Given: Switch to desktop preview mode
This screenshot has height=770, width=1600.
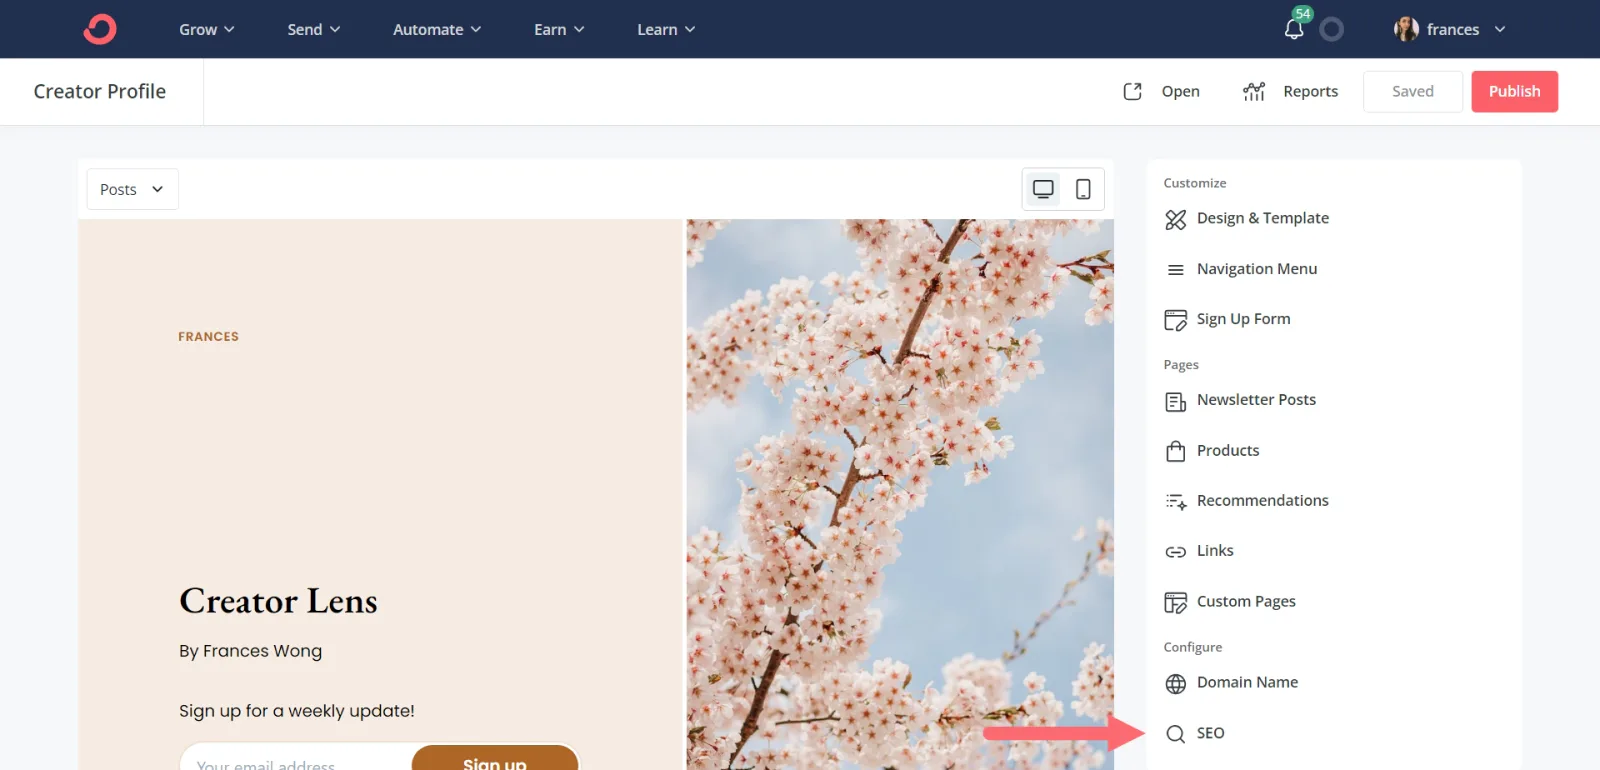Looking at the screenshot, I should pyautogui.click(x=1043, y=189).
